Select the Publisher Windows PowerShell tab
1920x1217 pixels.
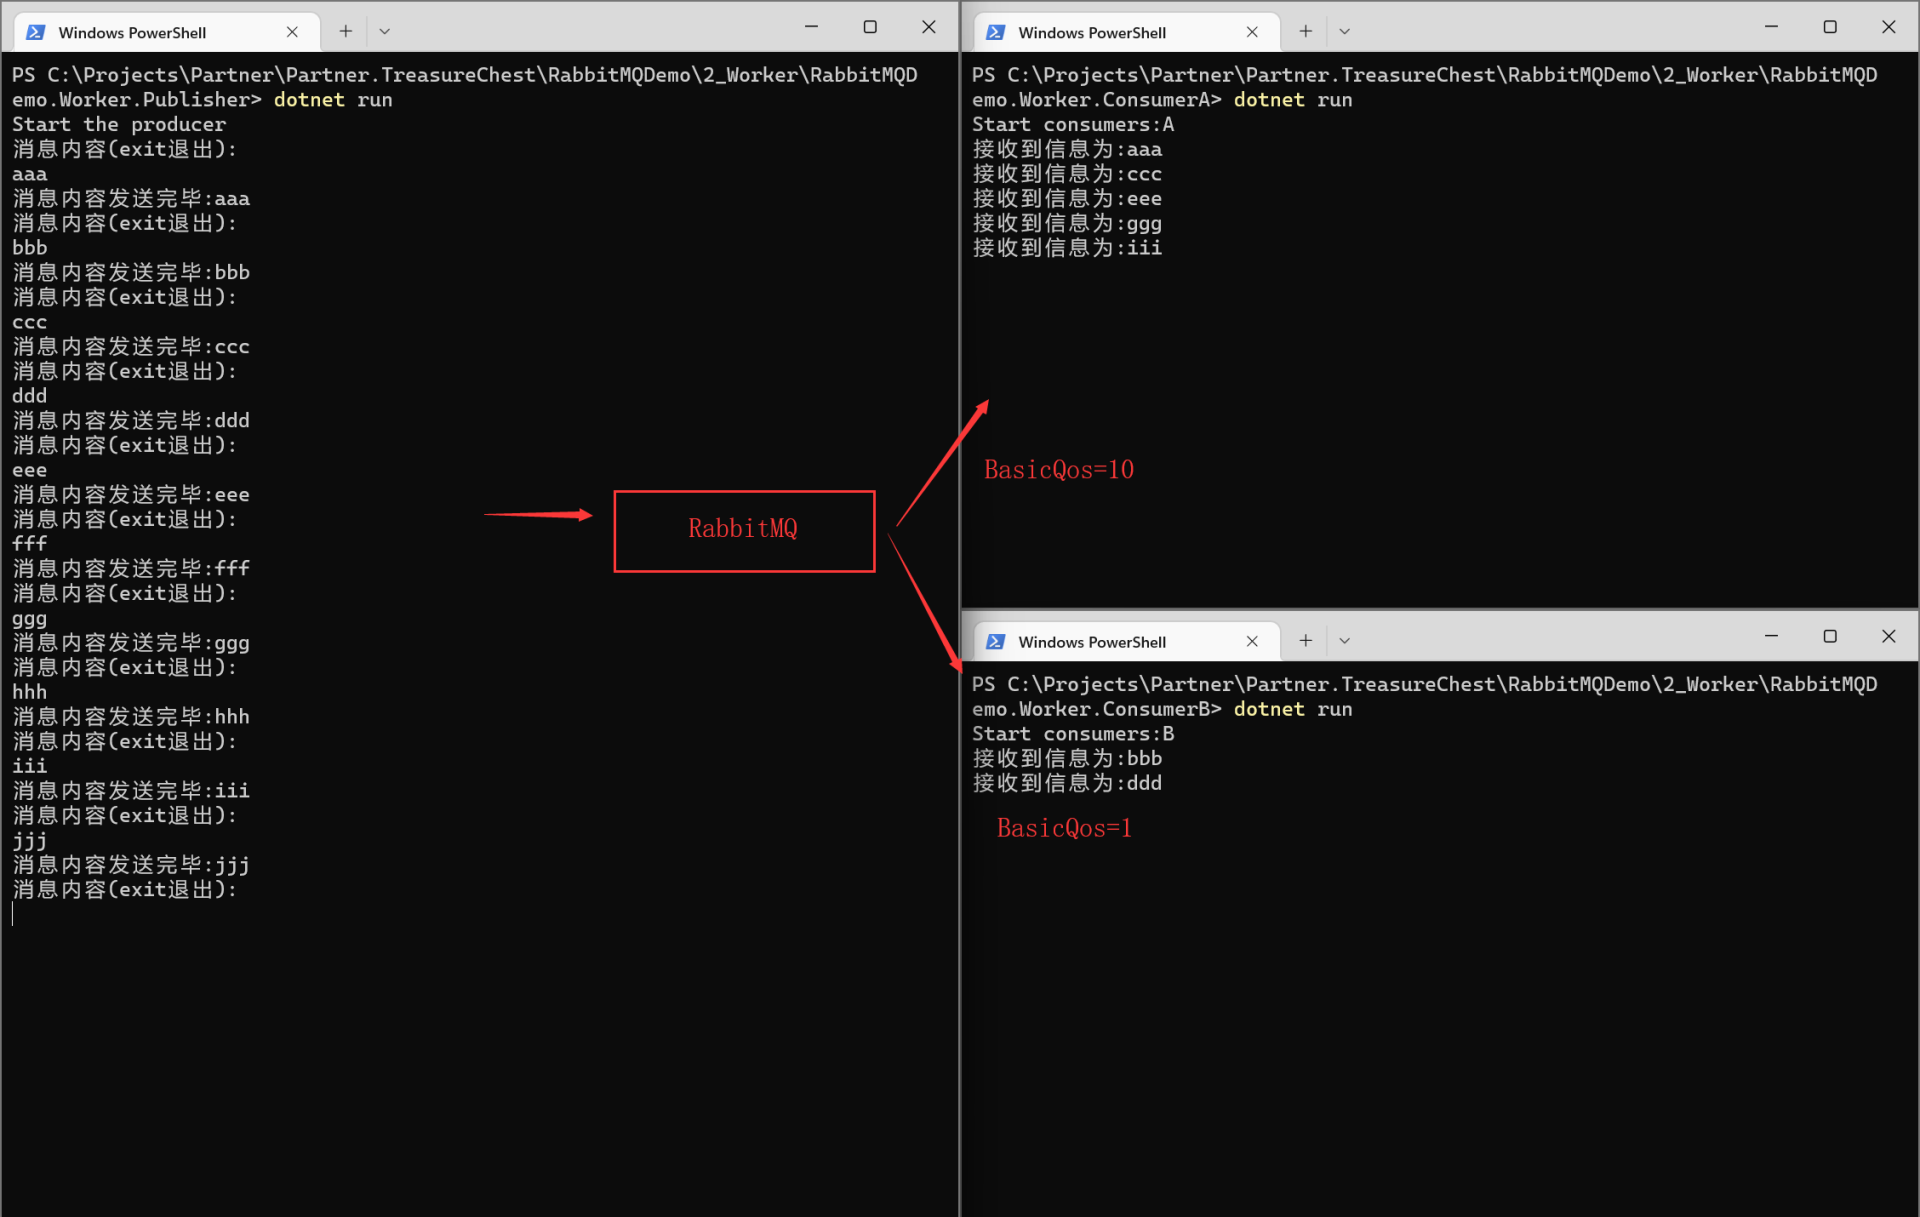click(x=150, y=32)
